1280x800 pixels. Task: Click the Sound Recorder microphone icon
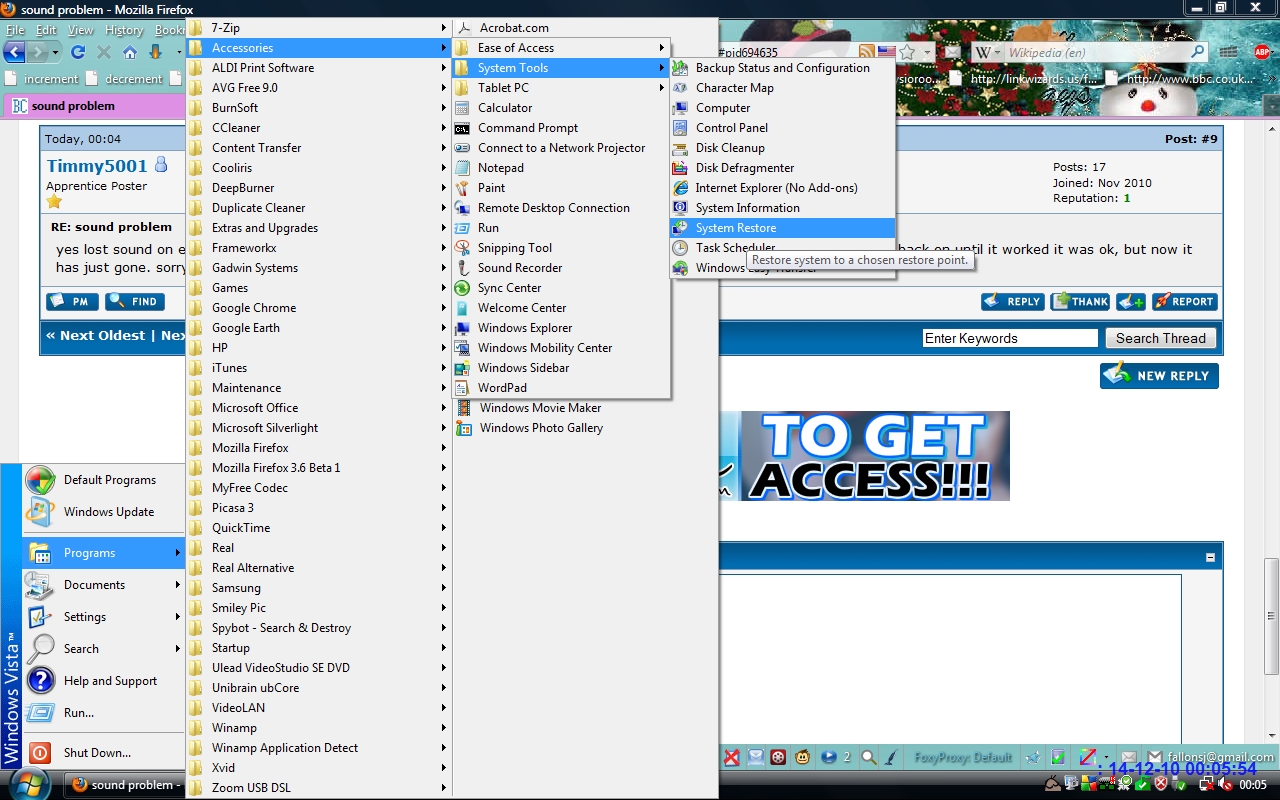pyautogui.click(x=462, y=268)
